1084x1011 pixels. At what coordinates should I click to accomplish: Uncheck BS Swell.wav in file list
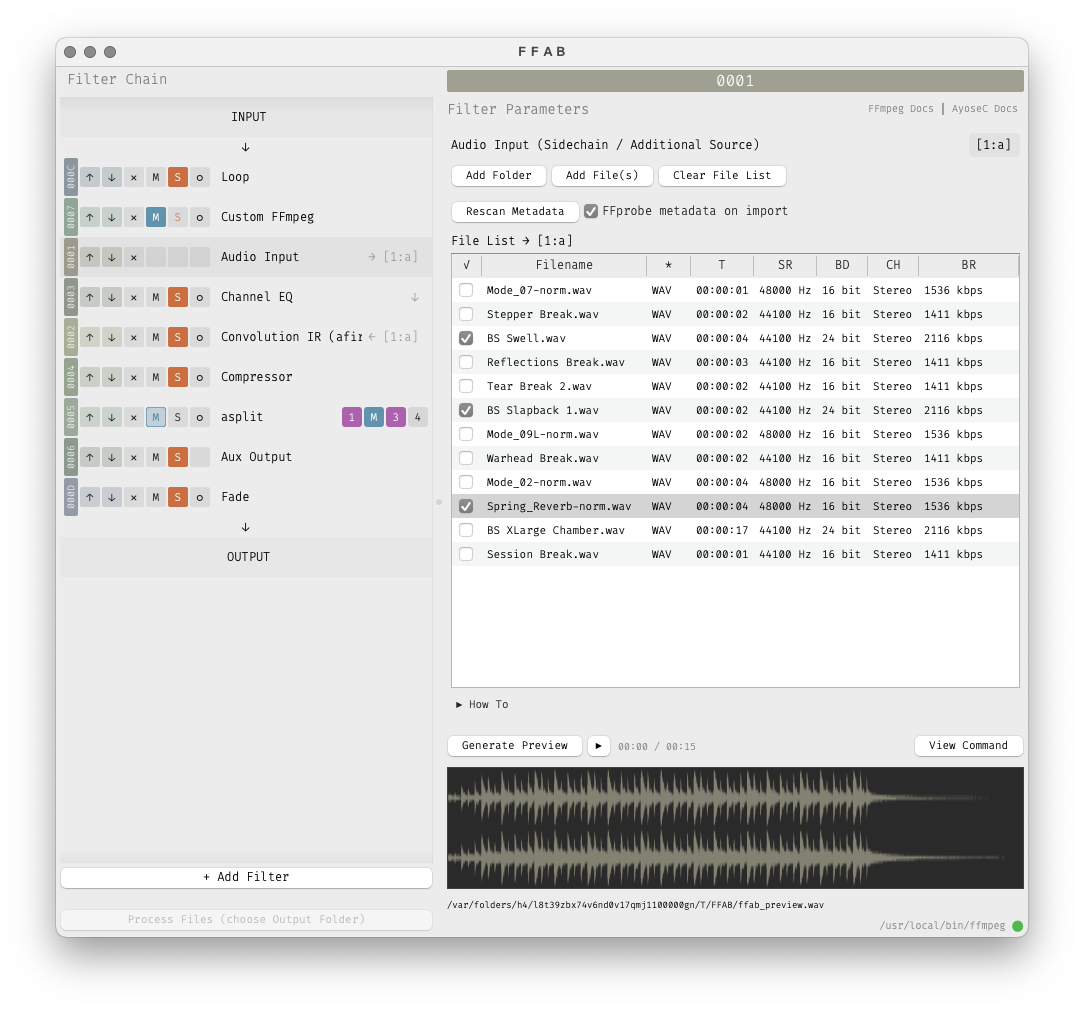click(466, 338)
